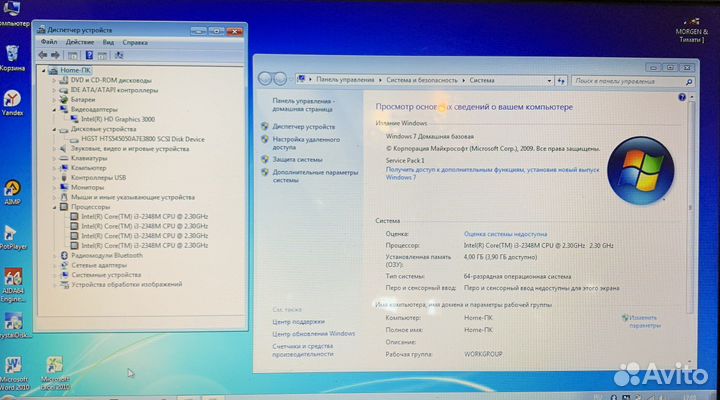The image size is (720, 400).
Task: Open Компьютер desktop icon
Action: point(13,14)
